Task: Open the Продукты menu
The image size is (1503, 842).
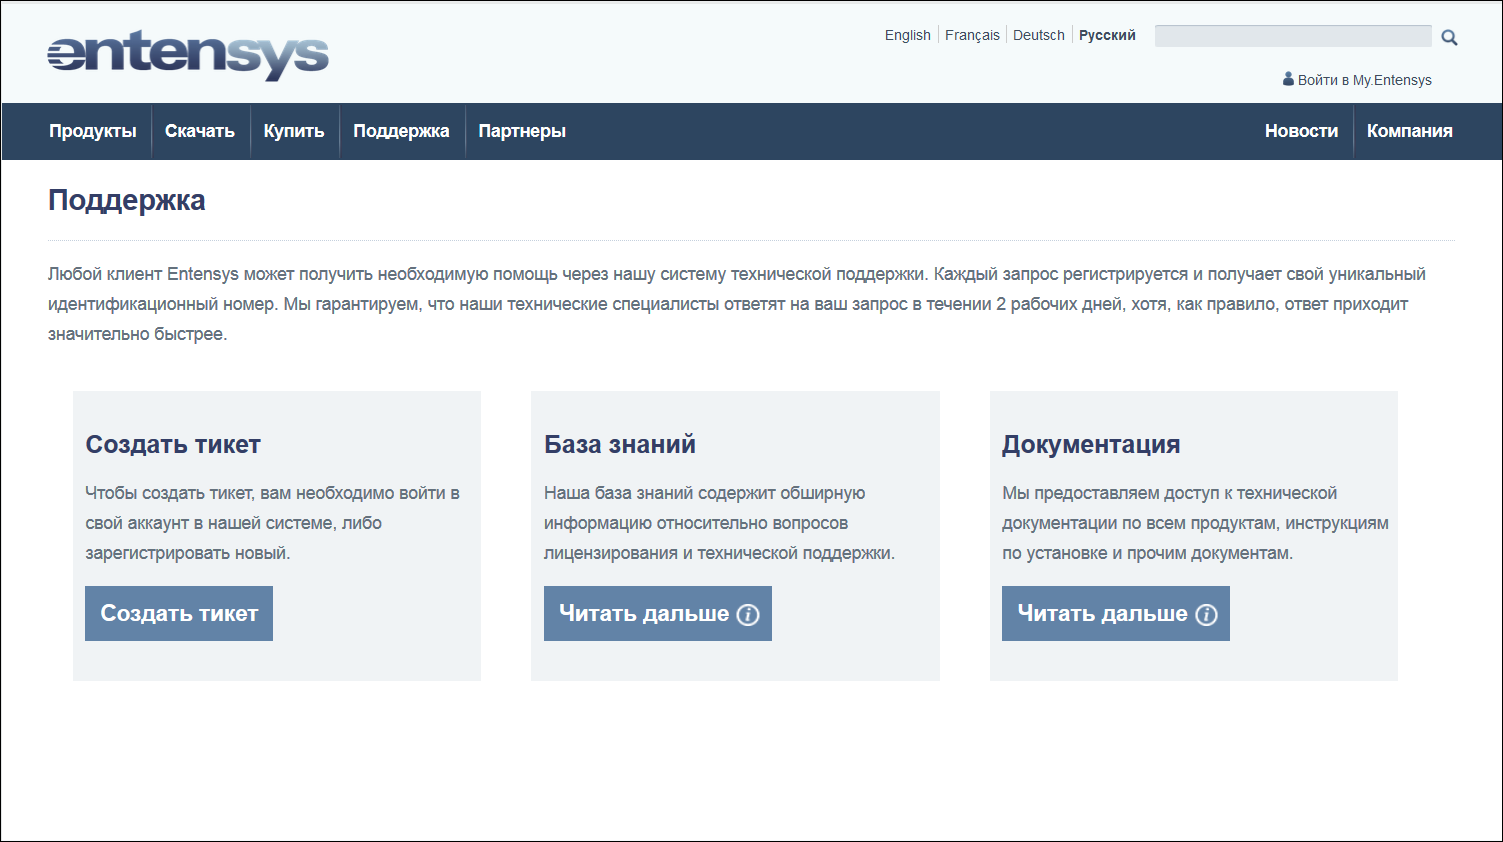Action: click(93, 131)
